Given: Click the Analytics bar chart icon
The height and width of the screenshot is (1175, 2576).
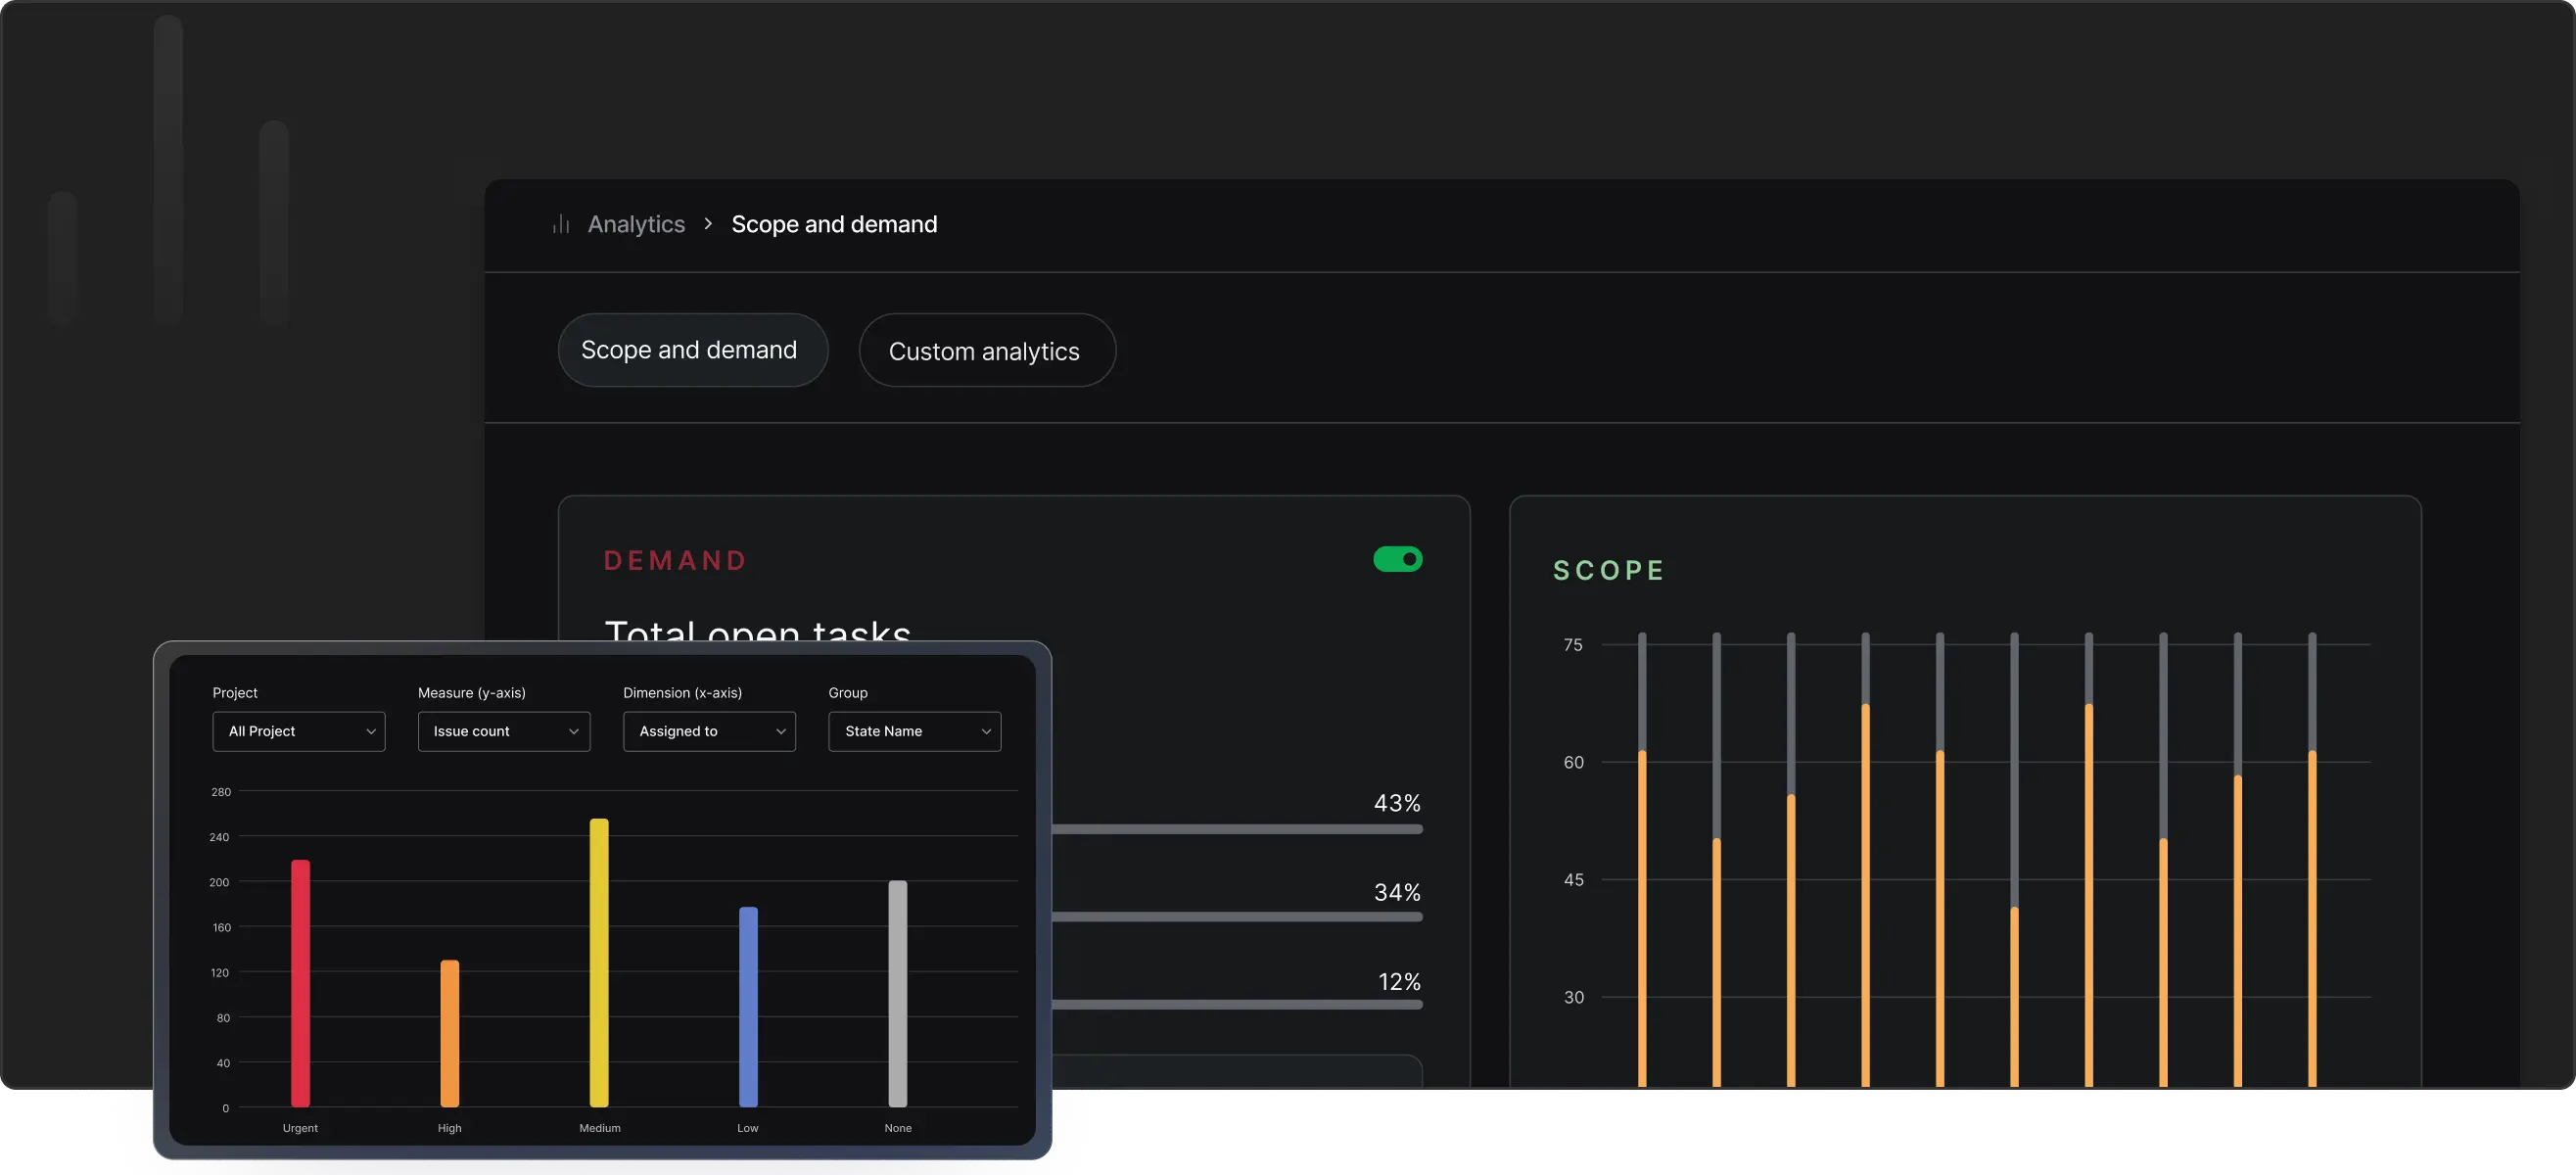Looking at the screenshot, I should (x=561, y=224).
